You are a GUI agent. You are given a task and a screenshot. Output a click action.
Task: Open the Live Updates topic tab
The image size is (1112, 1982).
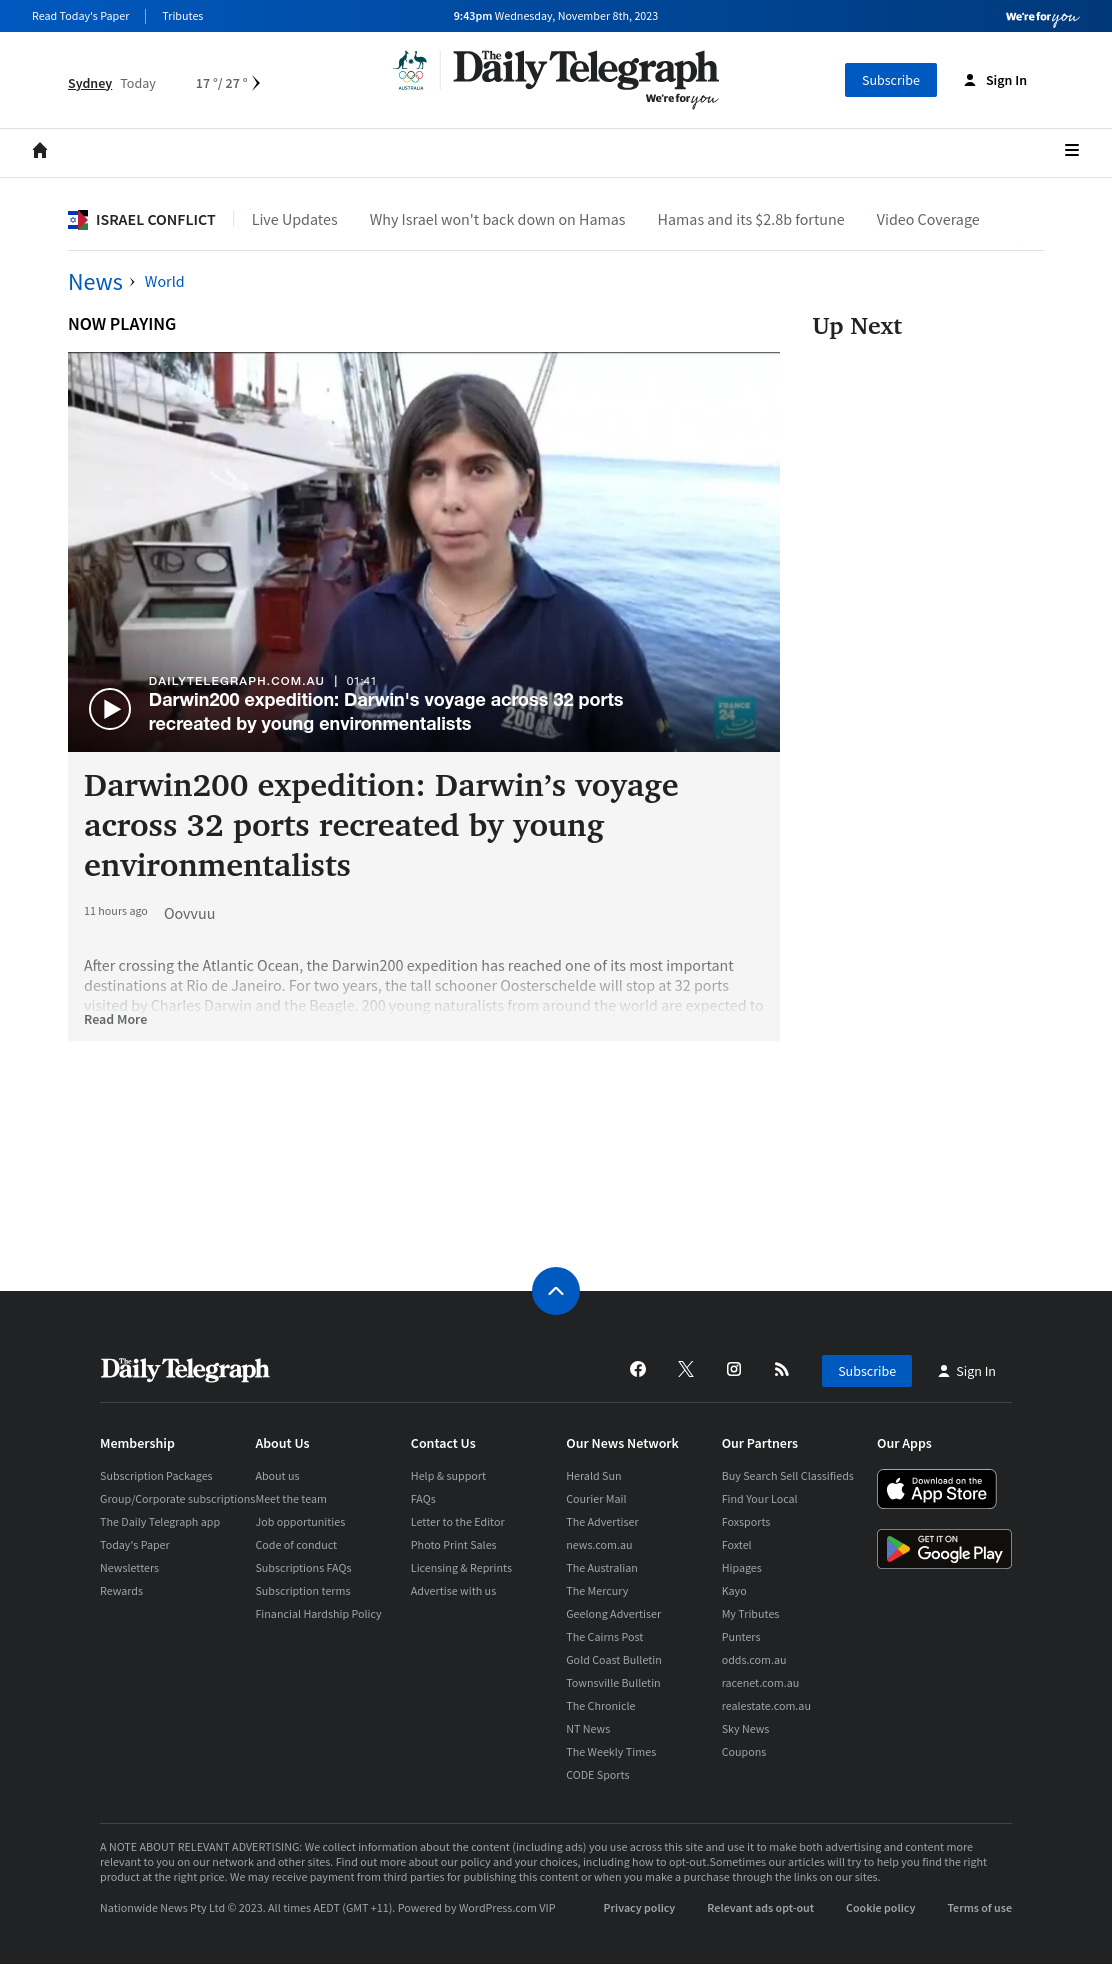(295, 220)
